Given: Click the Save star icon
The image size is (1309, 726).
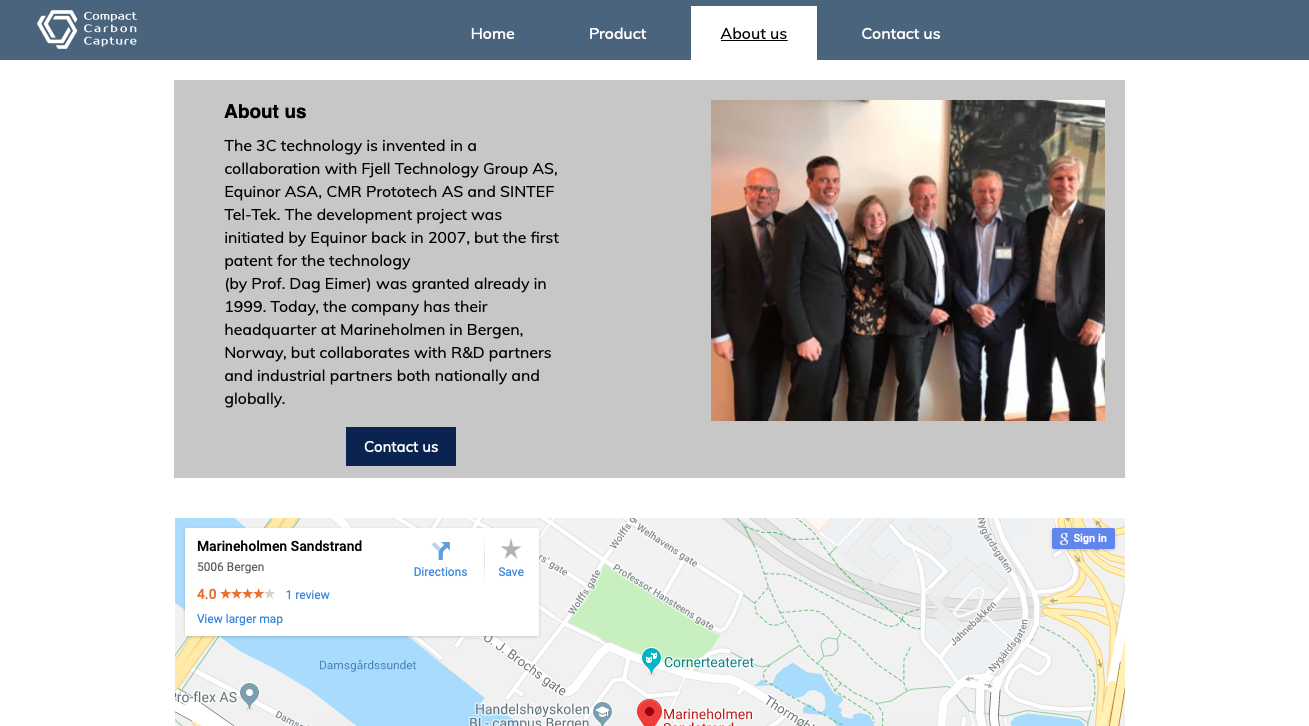Looking at the screenshot, I should [x=511, y=549].
